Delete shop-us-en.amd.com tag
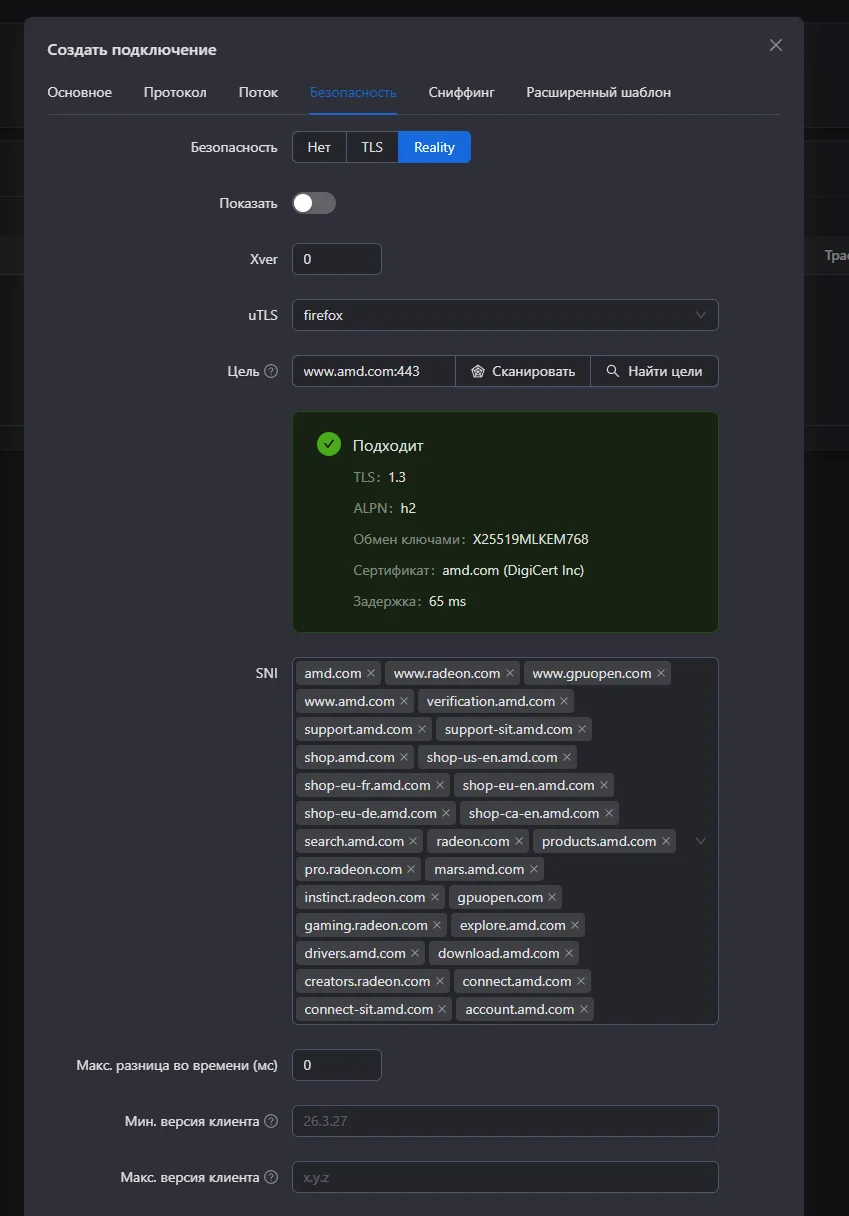 [567, 758]
